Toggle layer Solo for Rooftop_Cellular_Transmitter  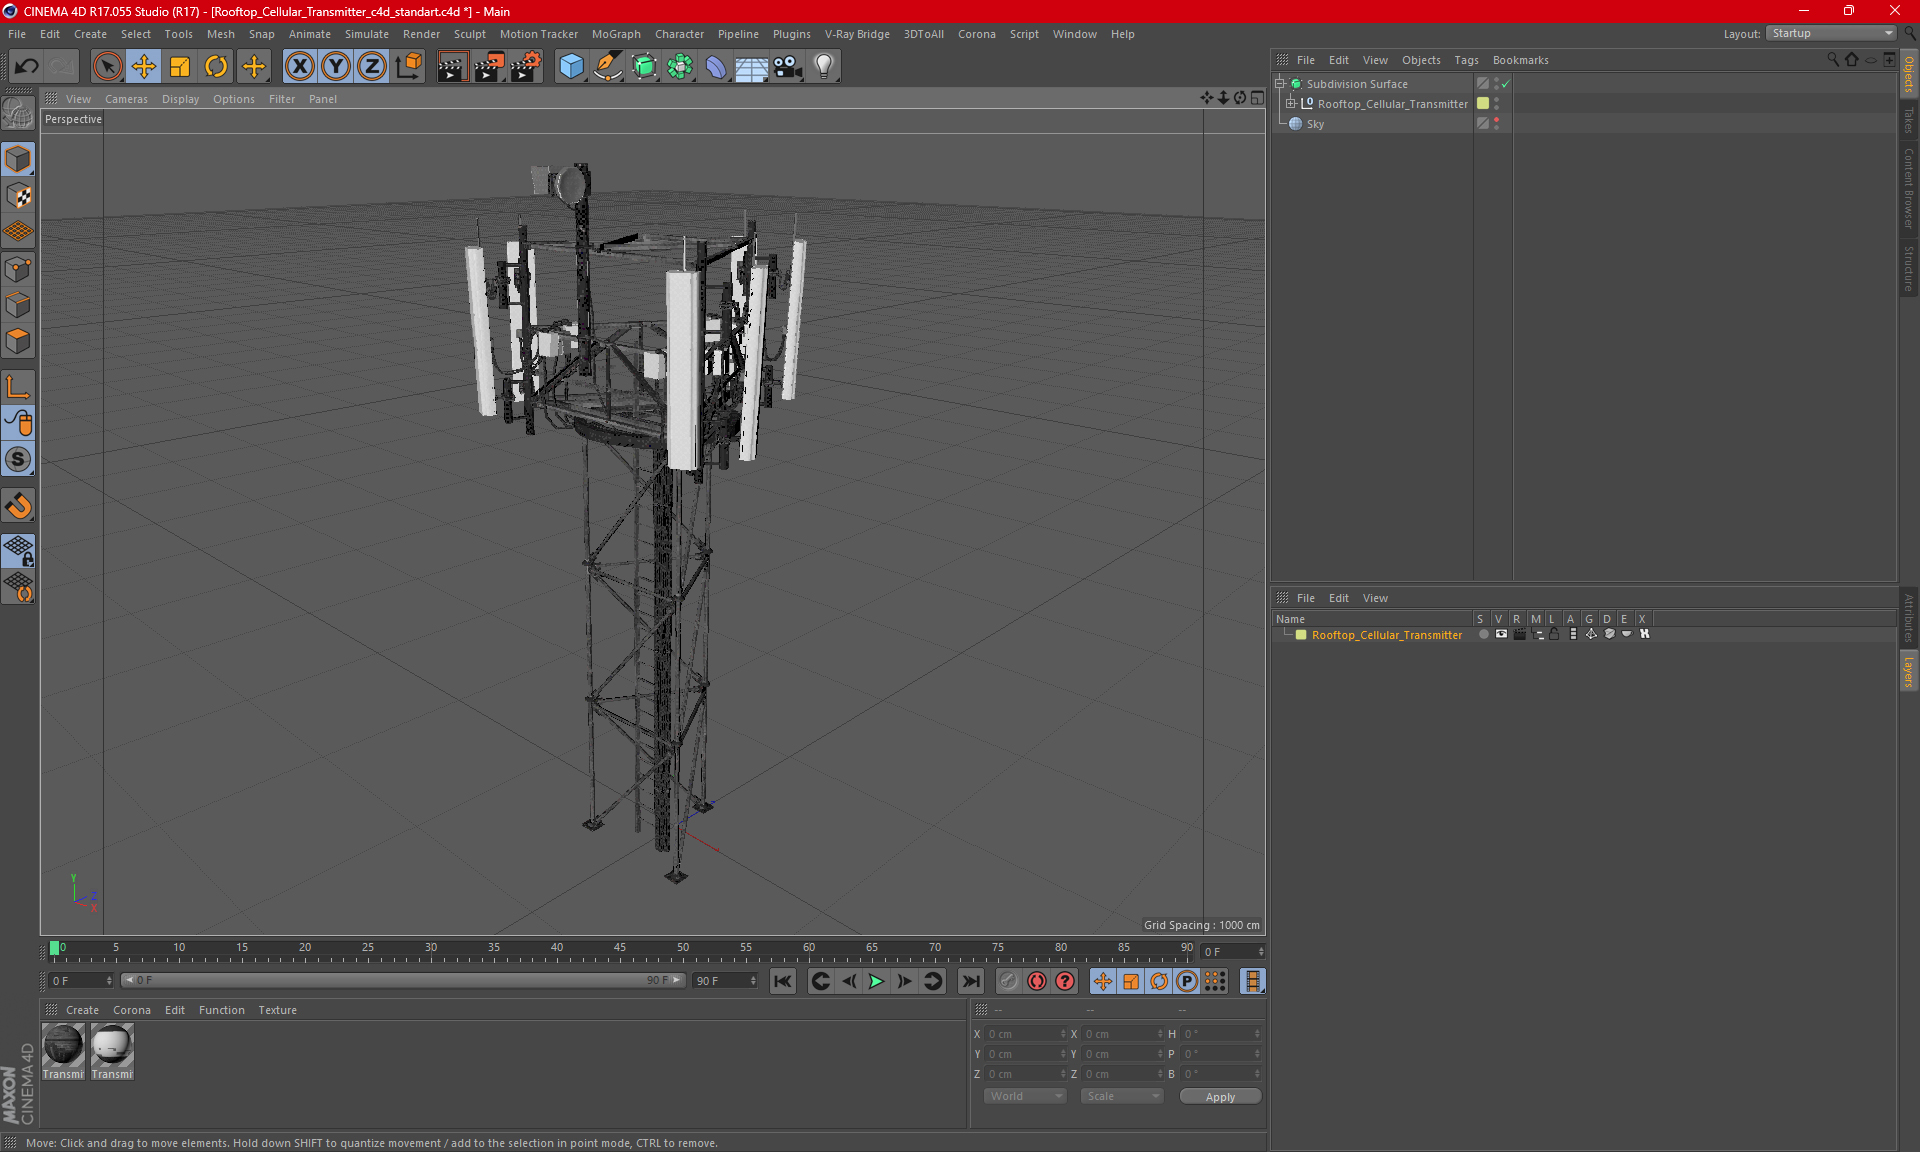click(x=1483, y=634)
